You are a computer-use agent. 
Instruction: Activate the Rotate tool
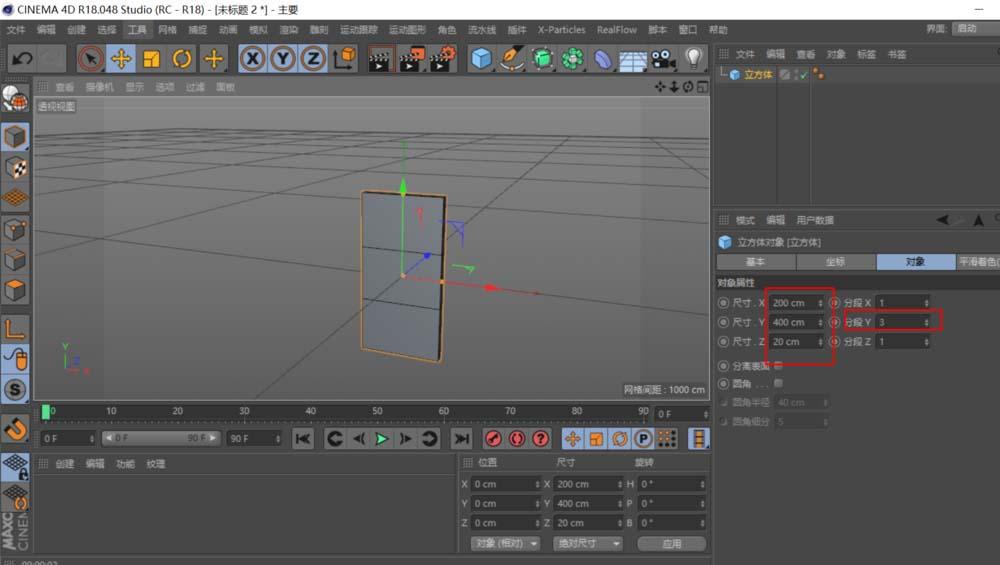(x=182, y=59)
